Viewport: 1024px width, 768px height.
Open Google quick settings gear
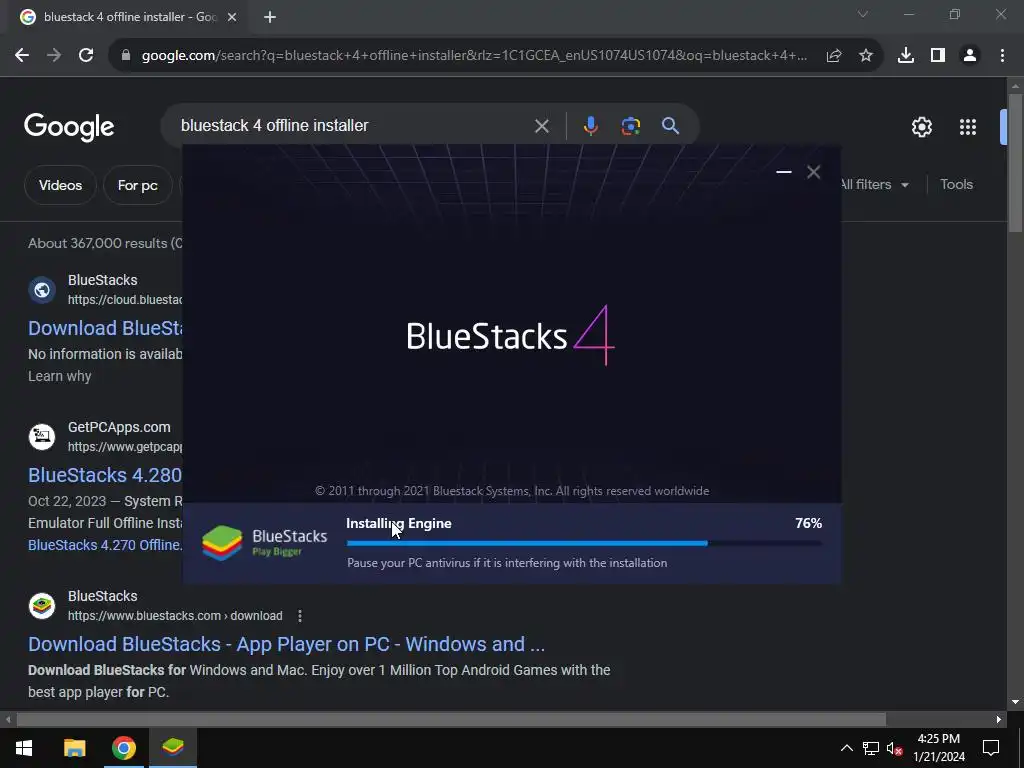(x=922, y=127)
